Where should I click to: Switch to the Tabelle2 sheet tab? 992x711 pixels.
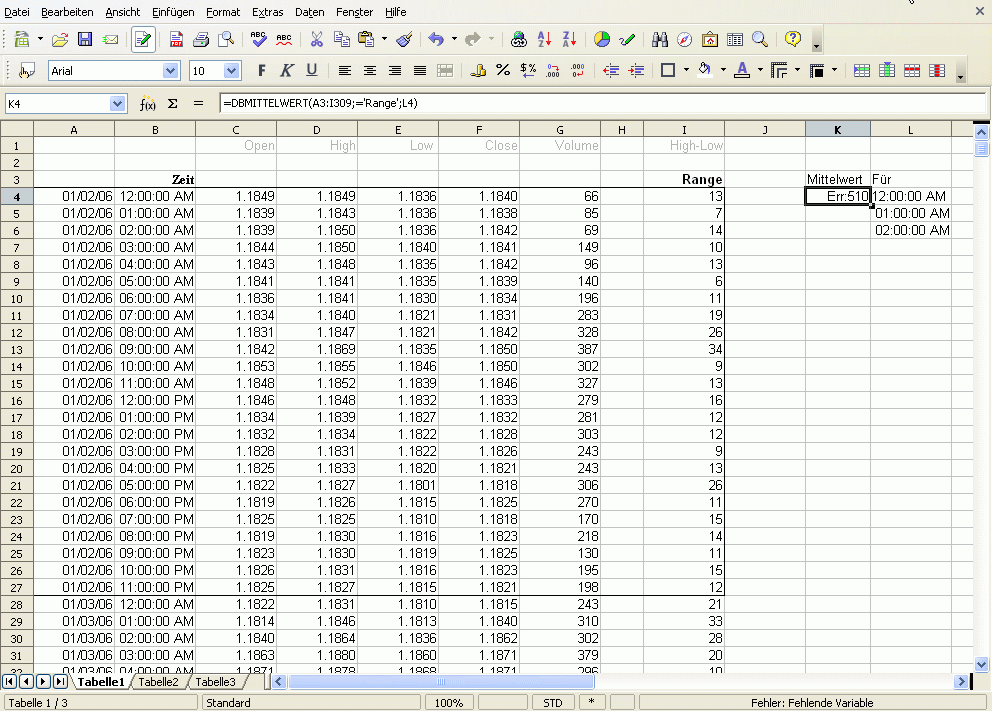click(158, 682)
